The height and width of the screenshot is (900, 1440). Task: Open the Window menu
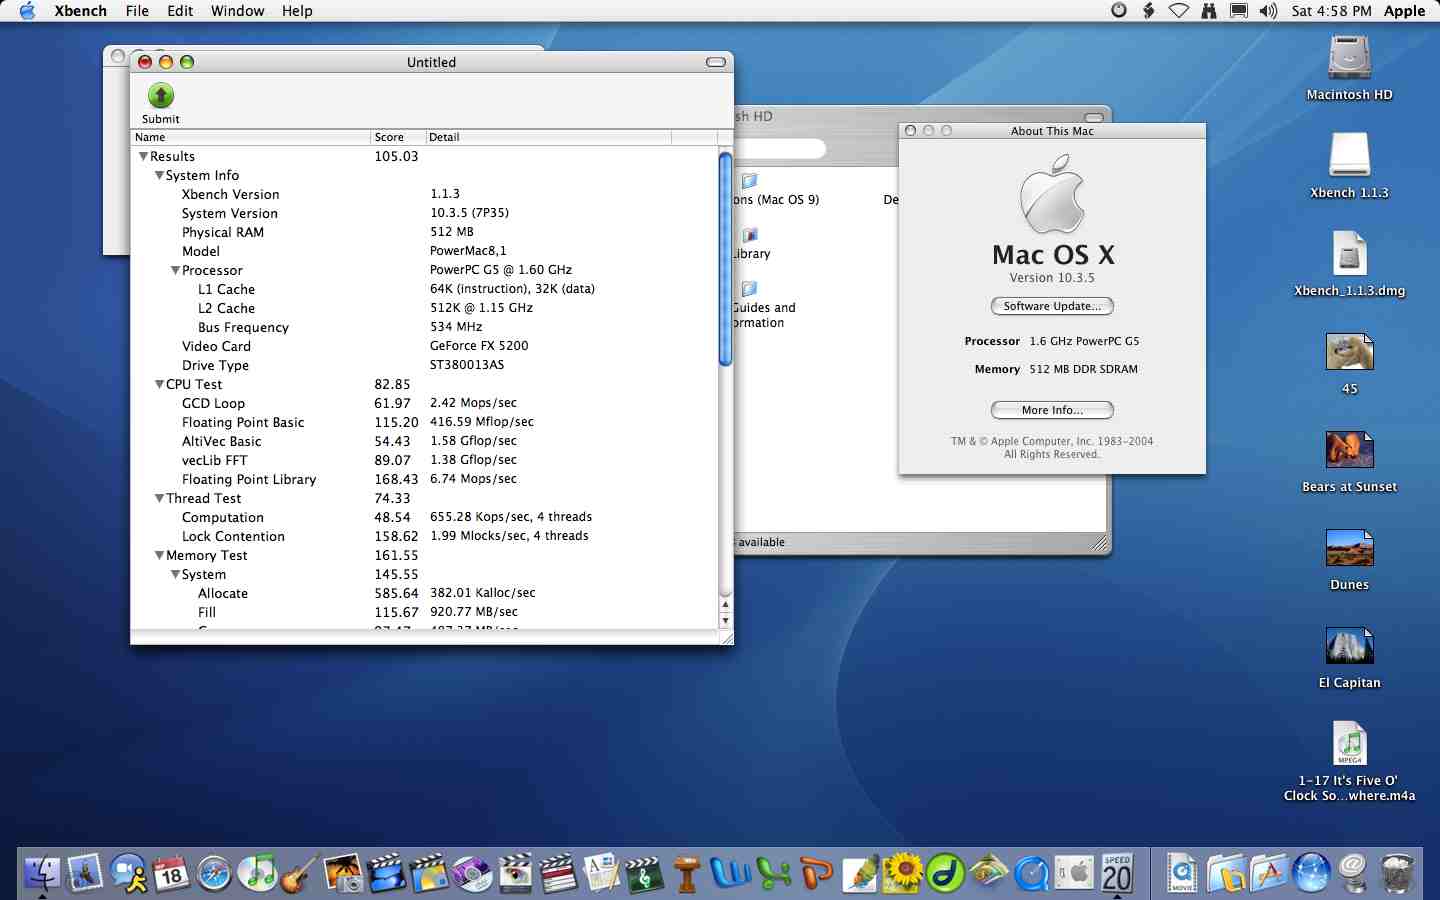pos(237,11)
